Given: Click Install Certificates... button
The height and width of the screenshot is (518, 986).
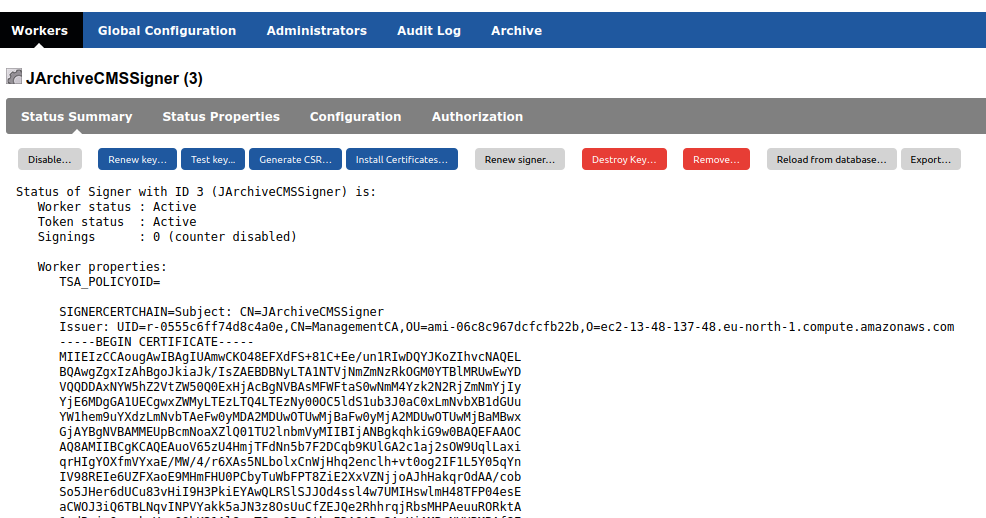Looking at the screenshot, I should (x=402, y=159).
